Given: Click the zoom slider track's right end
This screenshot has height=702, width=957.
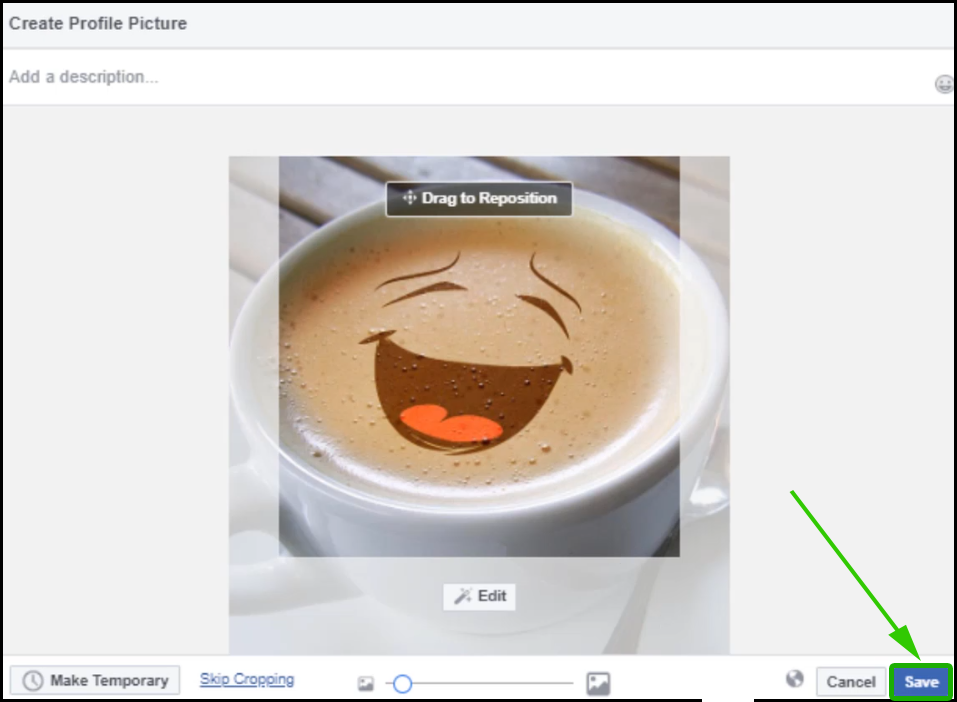Looking at the screenshot, I should pyautogui.click(x=571, y=684).
